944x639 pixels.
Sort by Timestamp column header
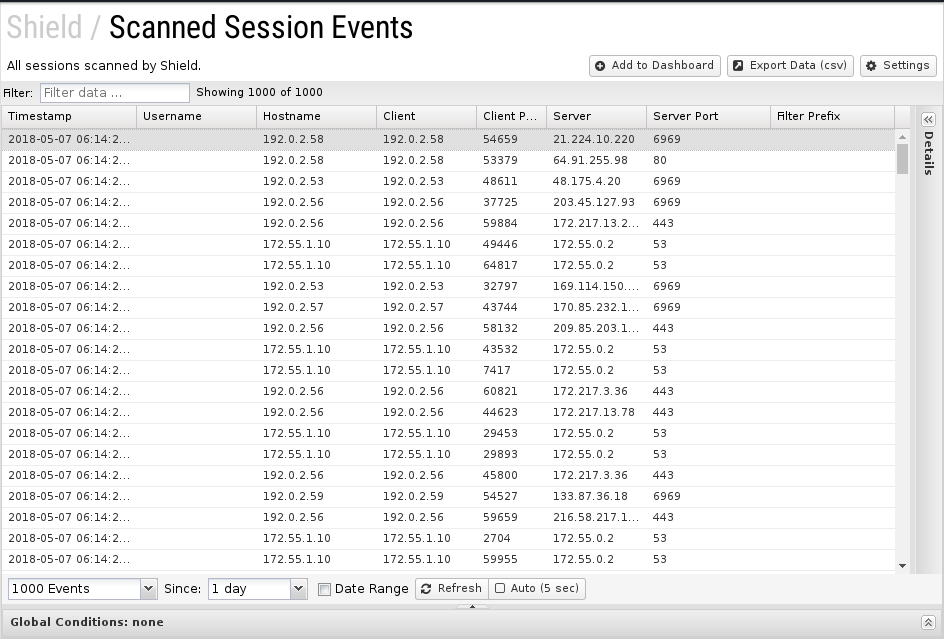(69, 117)
